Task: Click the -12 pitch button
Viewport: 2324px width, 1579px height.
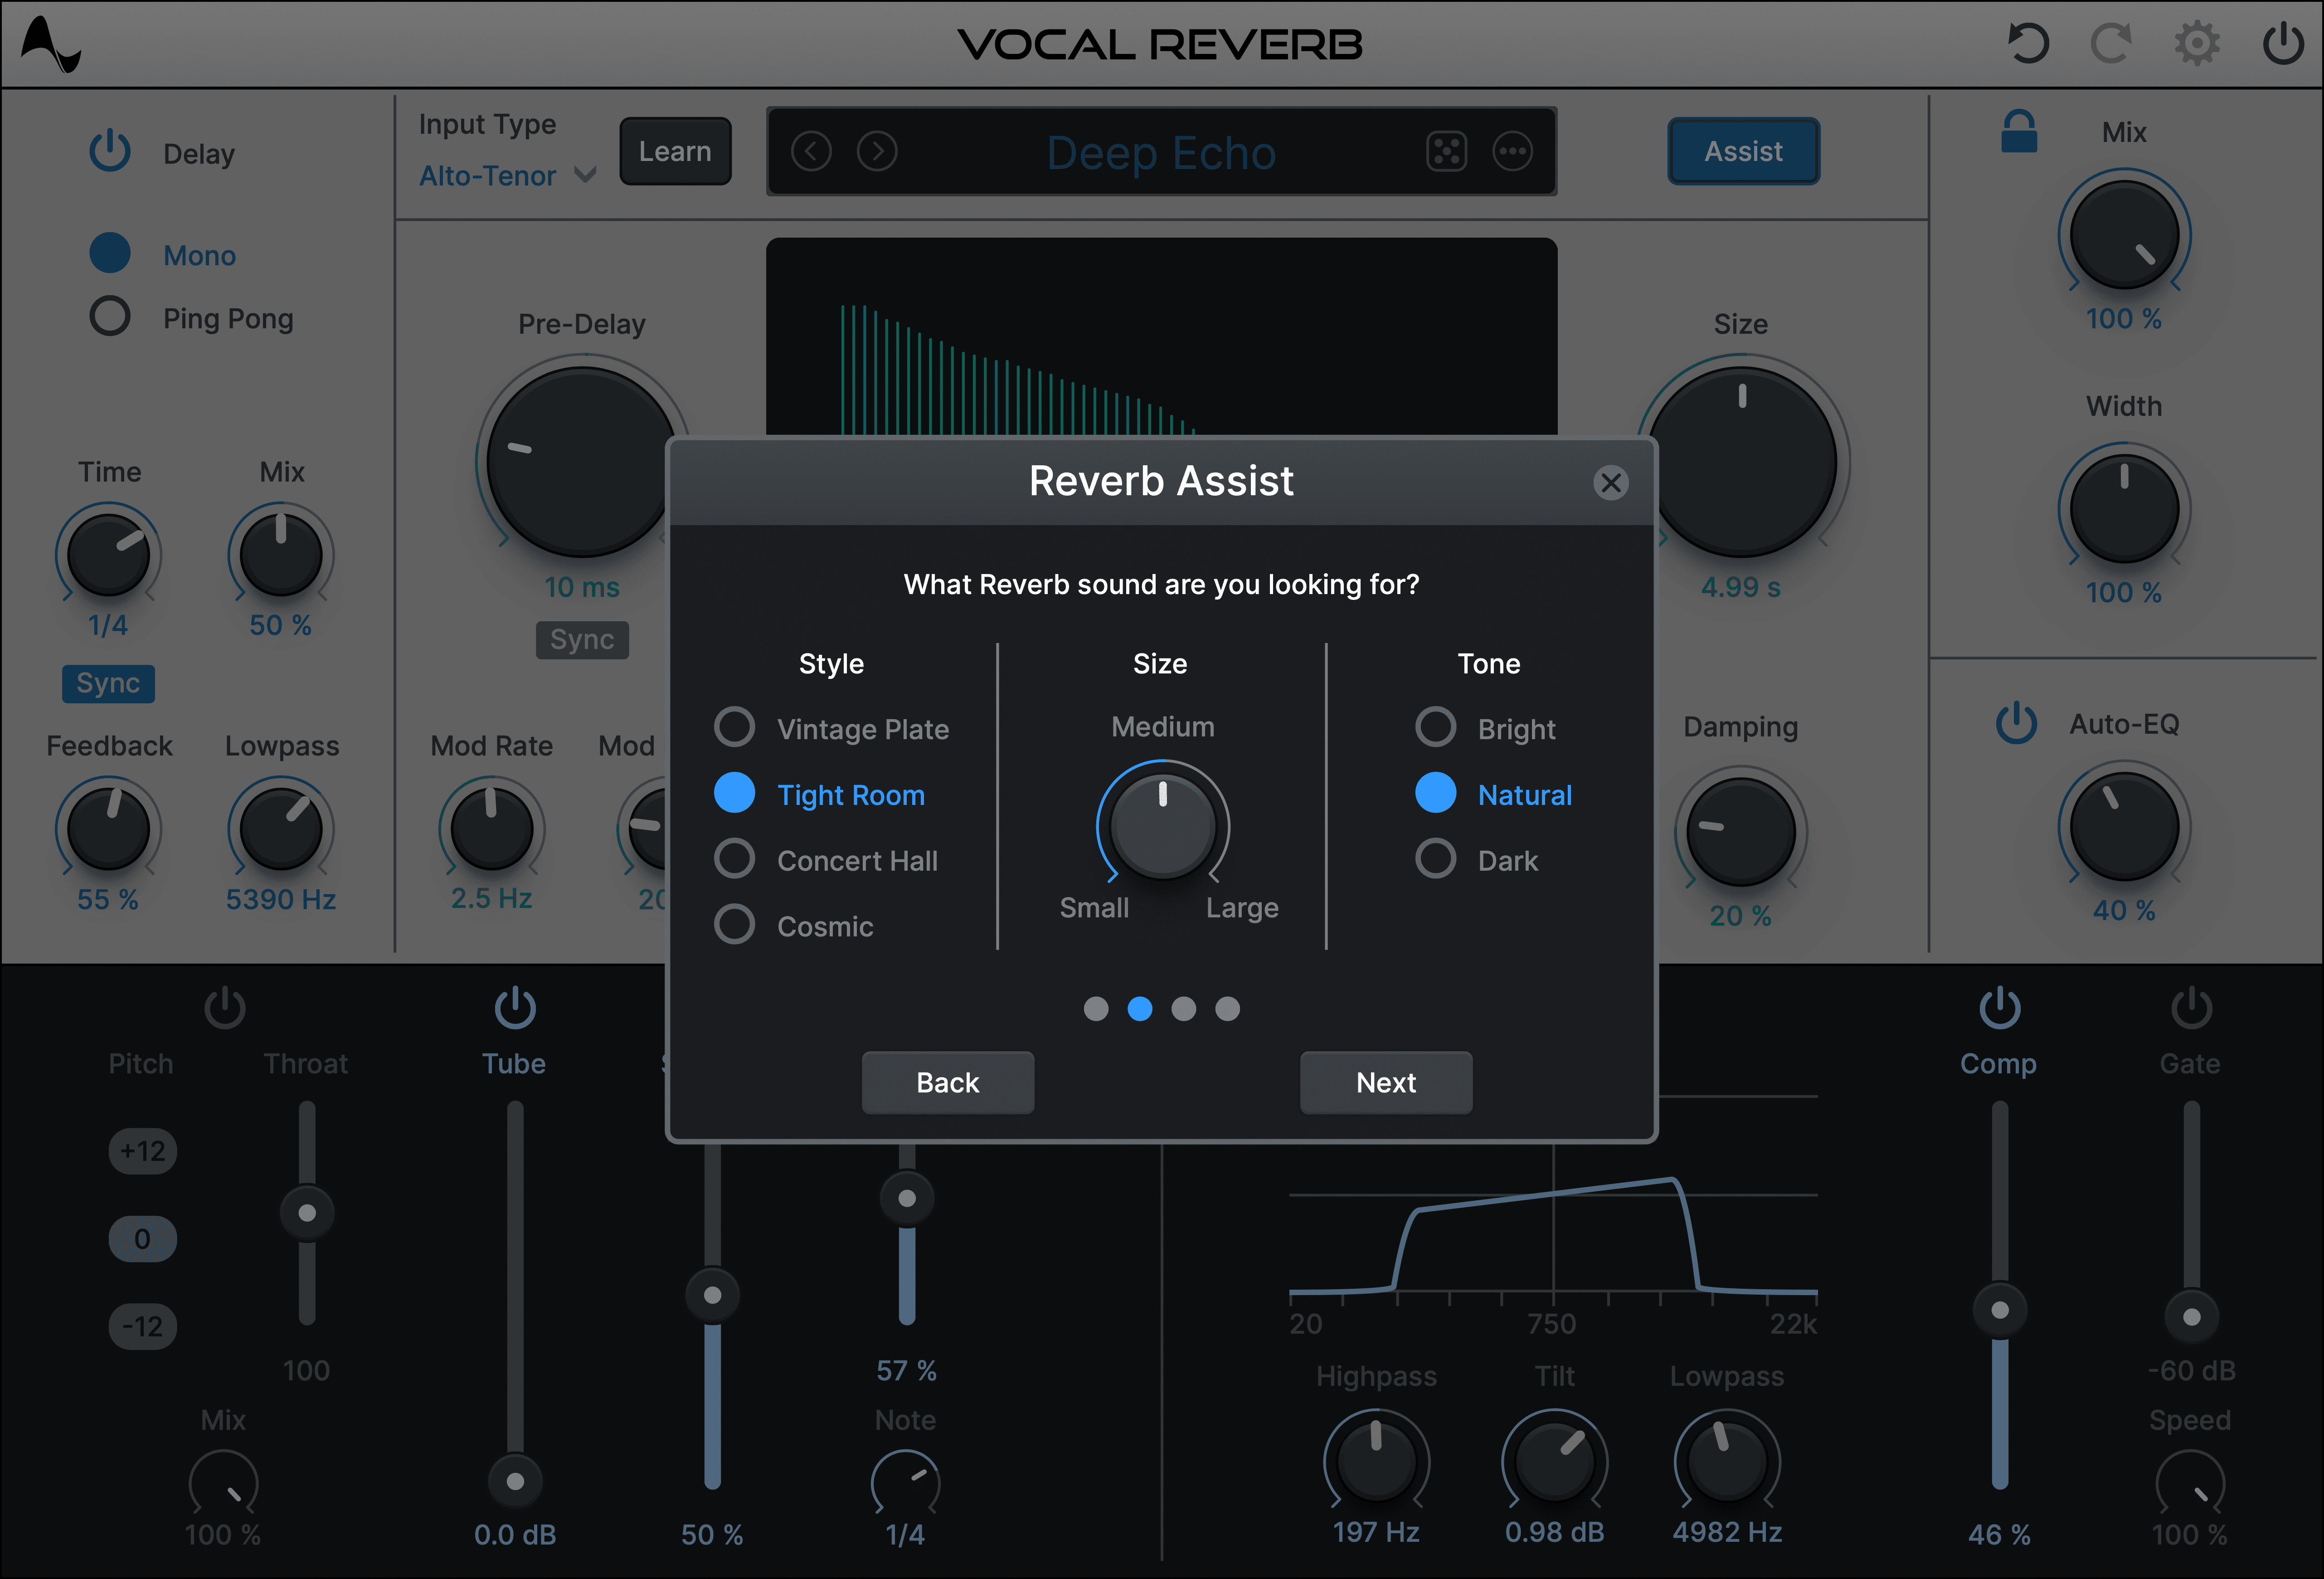Action: (x=143, y=1326)
